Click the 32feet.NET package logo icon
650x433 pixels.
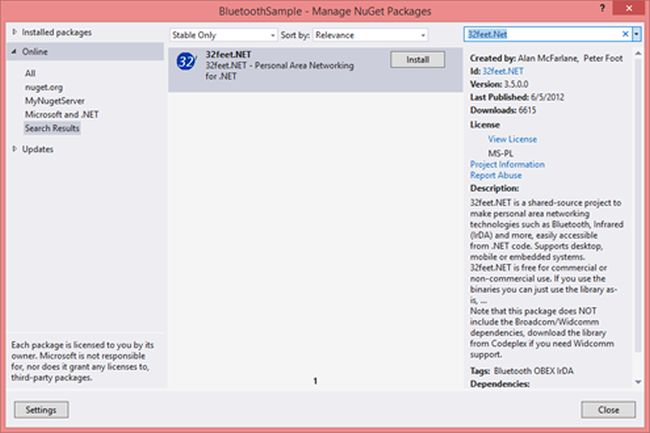(186, 62)
